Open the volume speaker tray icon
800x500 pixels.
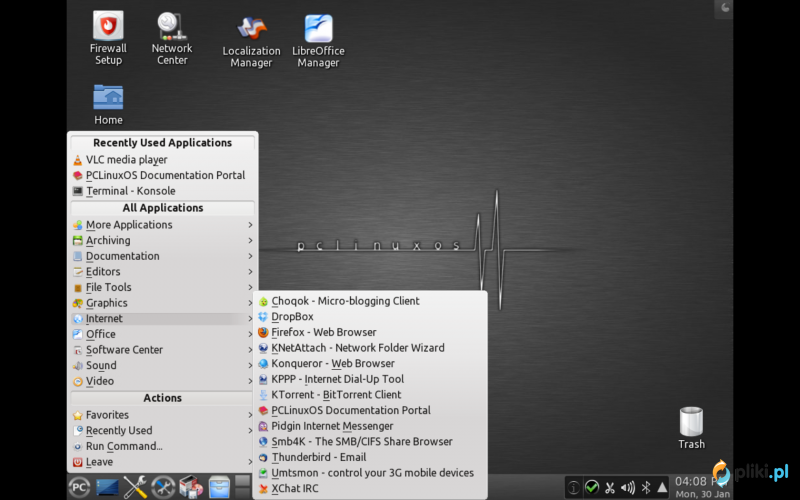pyautogui.click(x=628, y=488)
